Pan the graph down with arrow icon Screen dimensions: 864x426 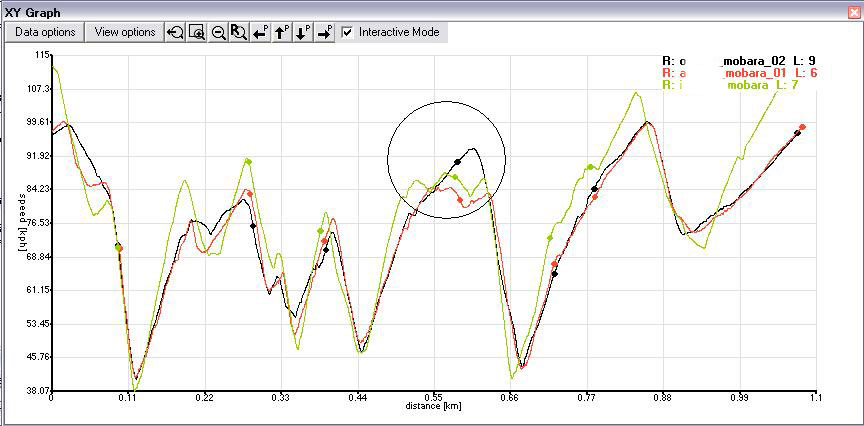pyautogui.click(x=303, y=33)
